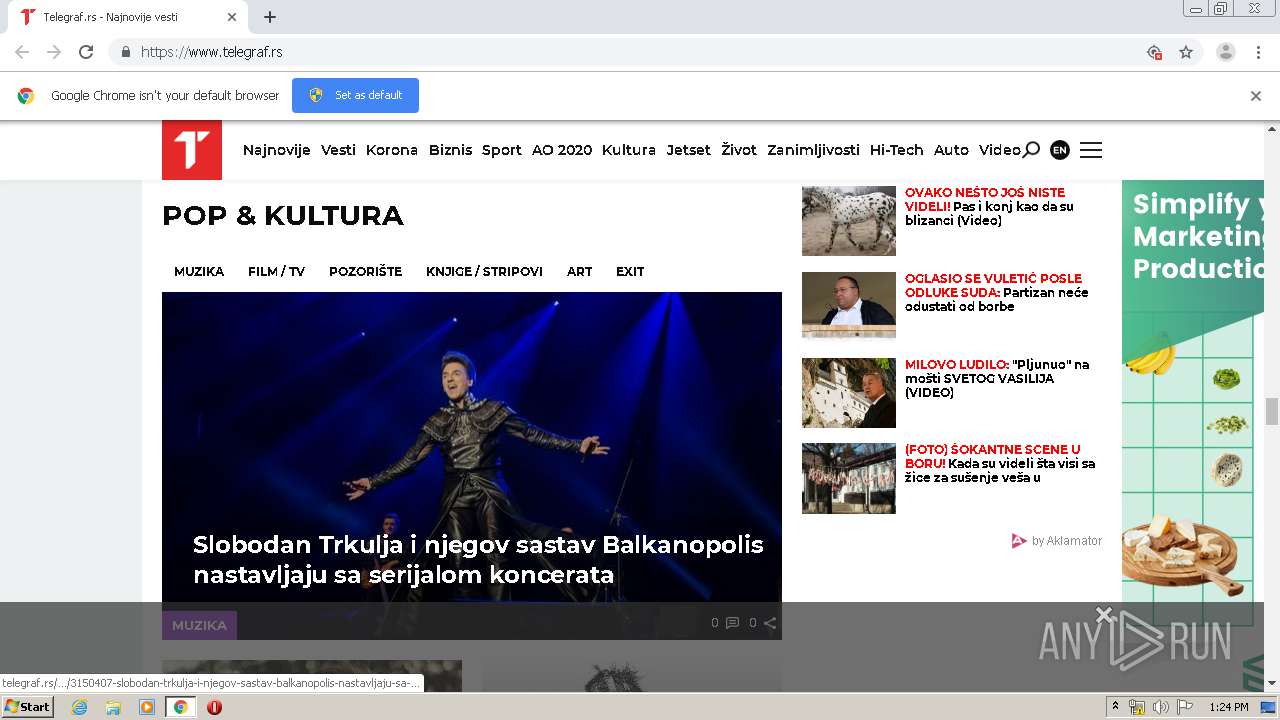Click the browser Forward arrow
Viewport: 1280px width, 720px height.
click(54, 52)
